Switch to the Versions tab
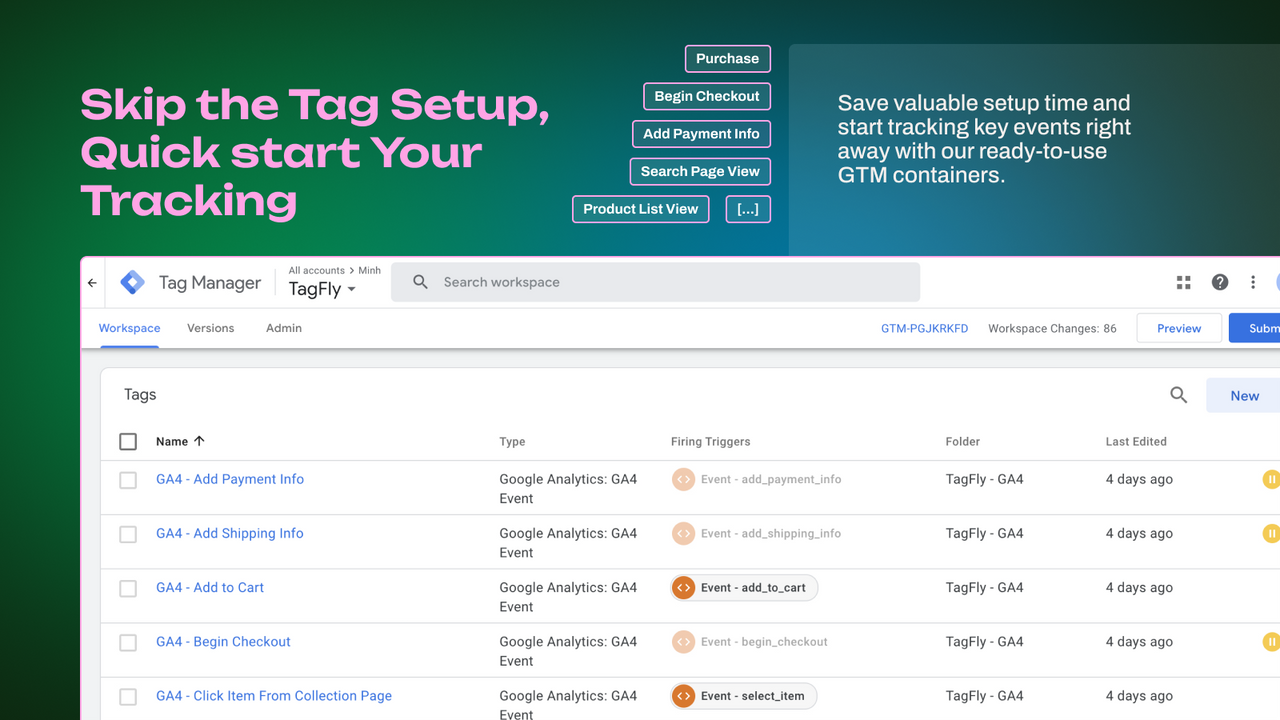The image size is (1280, 720). coord(211,328)
